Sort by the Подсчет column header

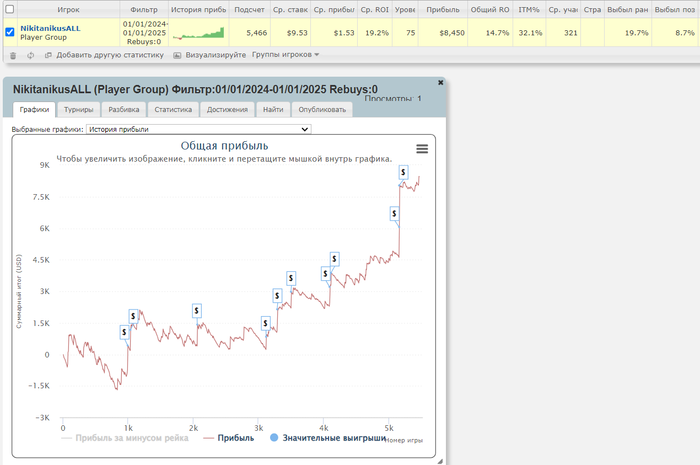click(x=250, y=9)
